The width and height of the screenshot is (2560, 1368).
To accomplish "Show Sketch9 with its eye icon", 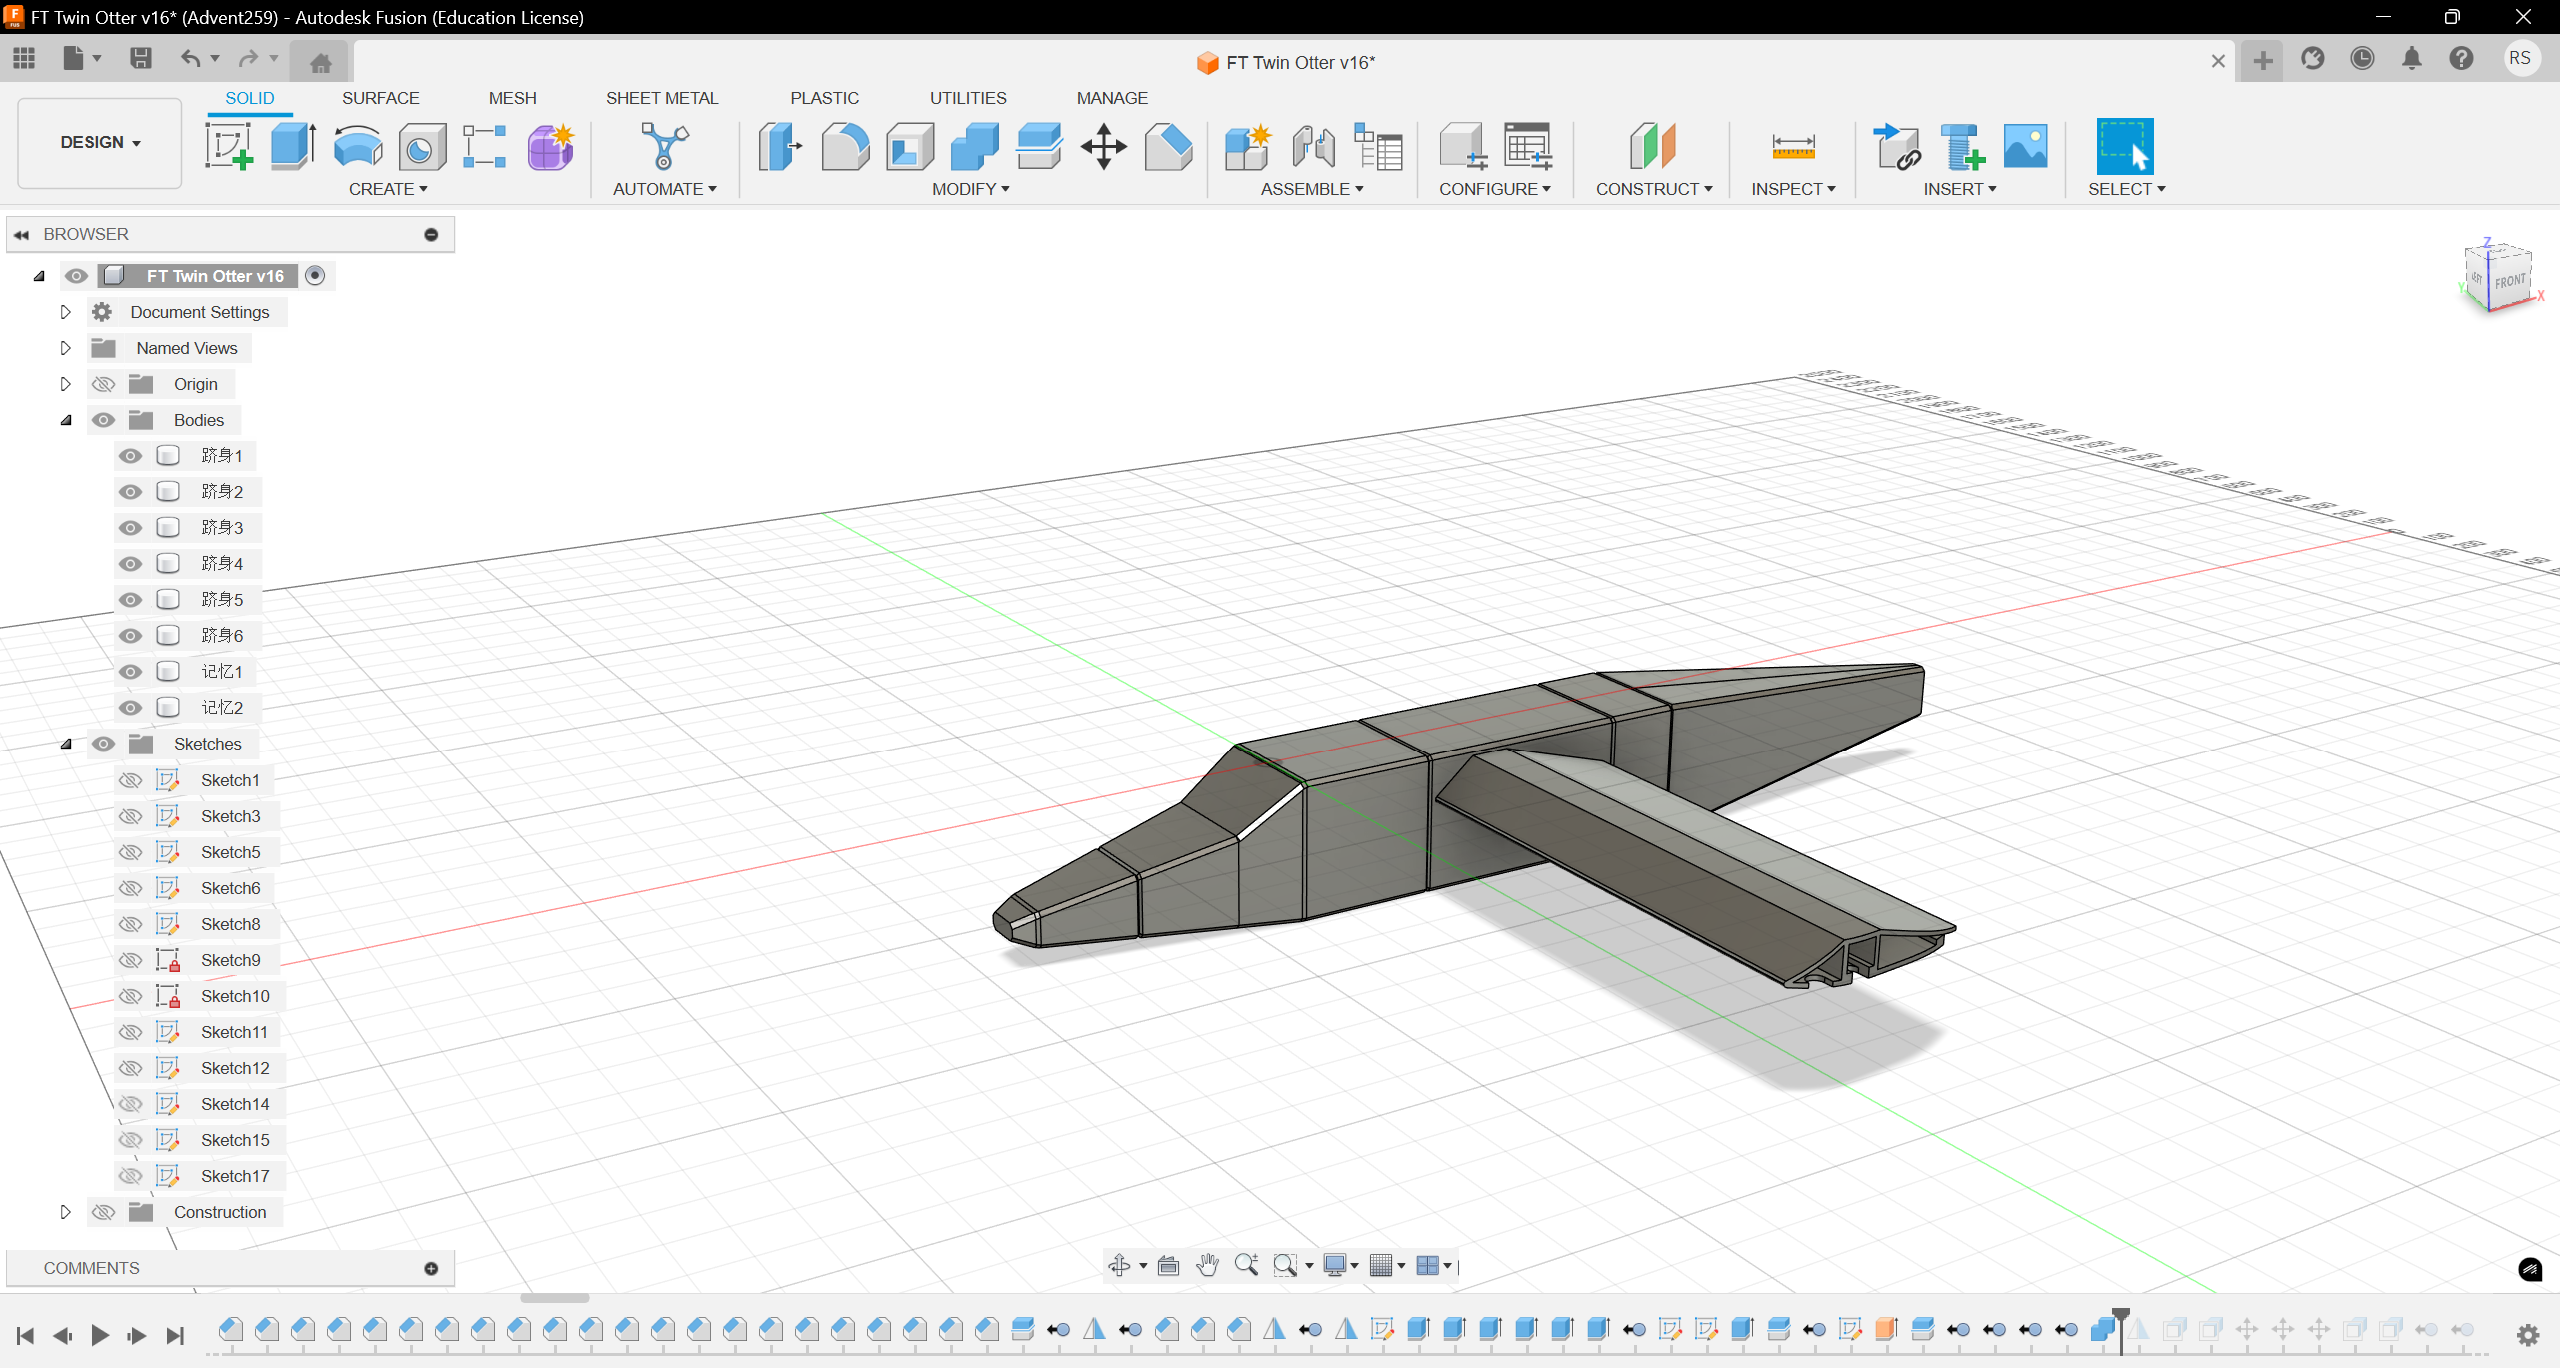I will point(130,960).
